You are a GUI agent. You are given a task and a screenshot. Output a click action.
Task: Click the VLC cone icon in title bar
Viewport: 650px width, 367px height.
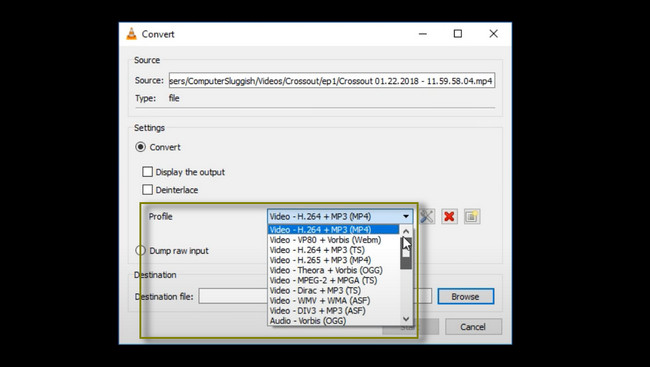click(x=131, y=34)
